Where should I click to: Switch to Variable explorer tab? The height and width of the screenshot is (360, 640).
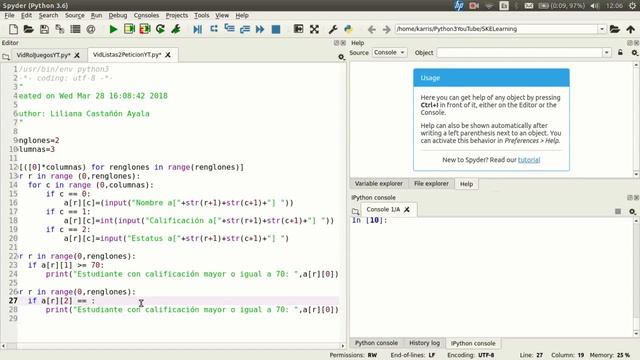pos(378,184)
